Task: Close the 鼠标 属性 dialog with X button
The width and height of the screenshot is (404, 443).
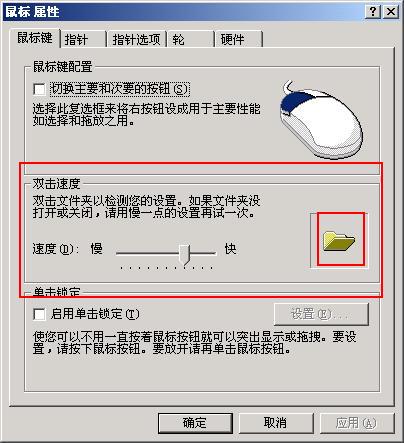Action: [x=391, y=12]
